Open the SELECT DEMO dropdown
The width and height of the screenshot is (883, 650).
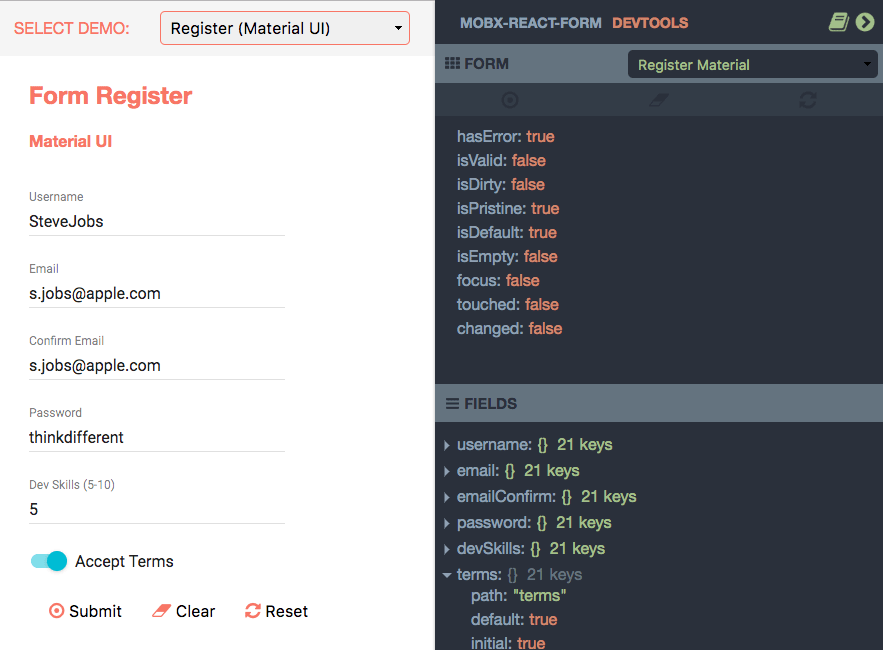[x=284, y=28]
